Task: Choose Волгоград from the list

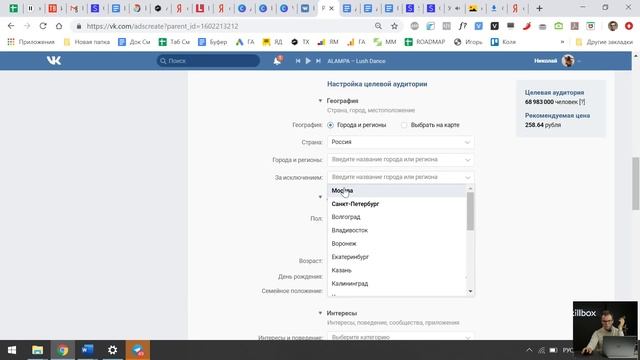Action: pyautogui.click(x=397, y=217)
